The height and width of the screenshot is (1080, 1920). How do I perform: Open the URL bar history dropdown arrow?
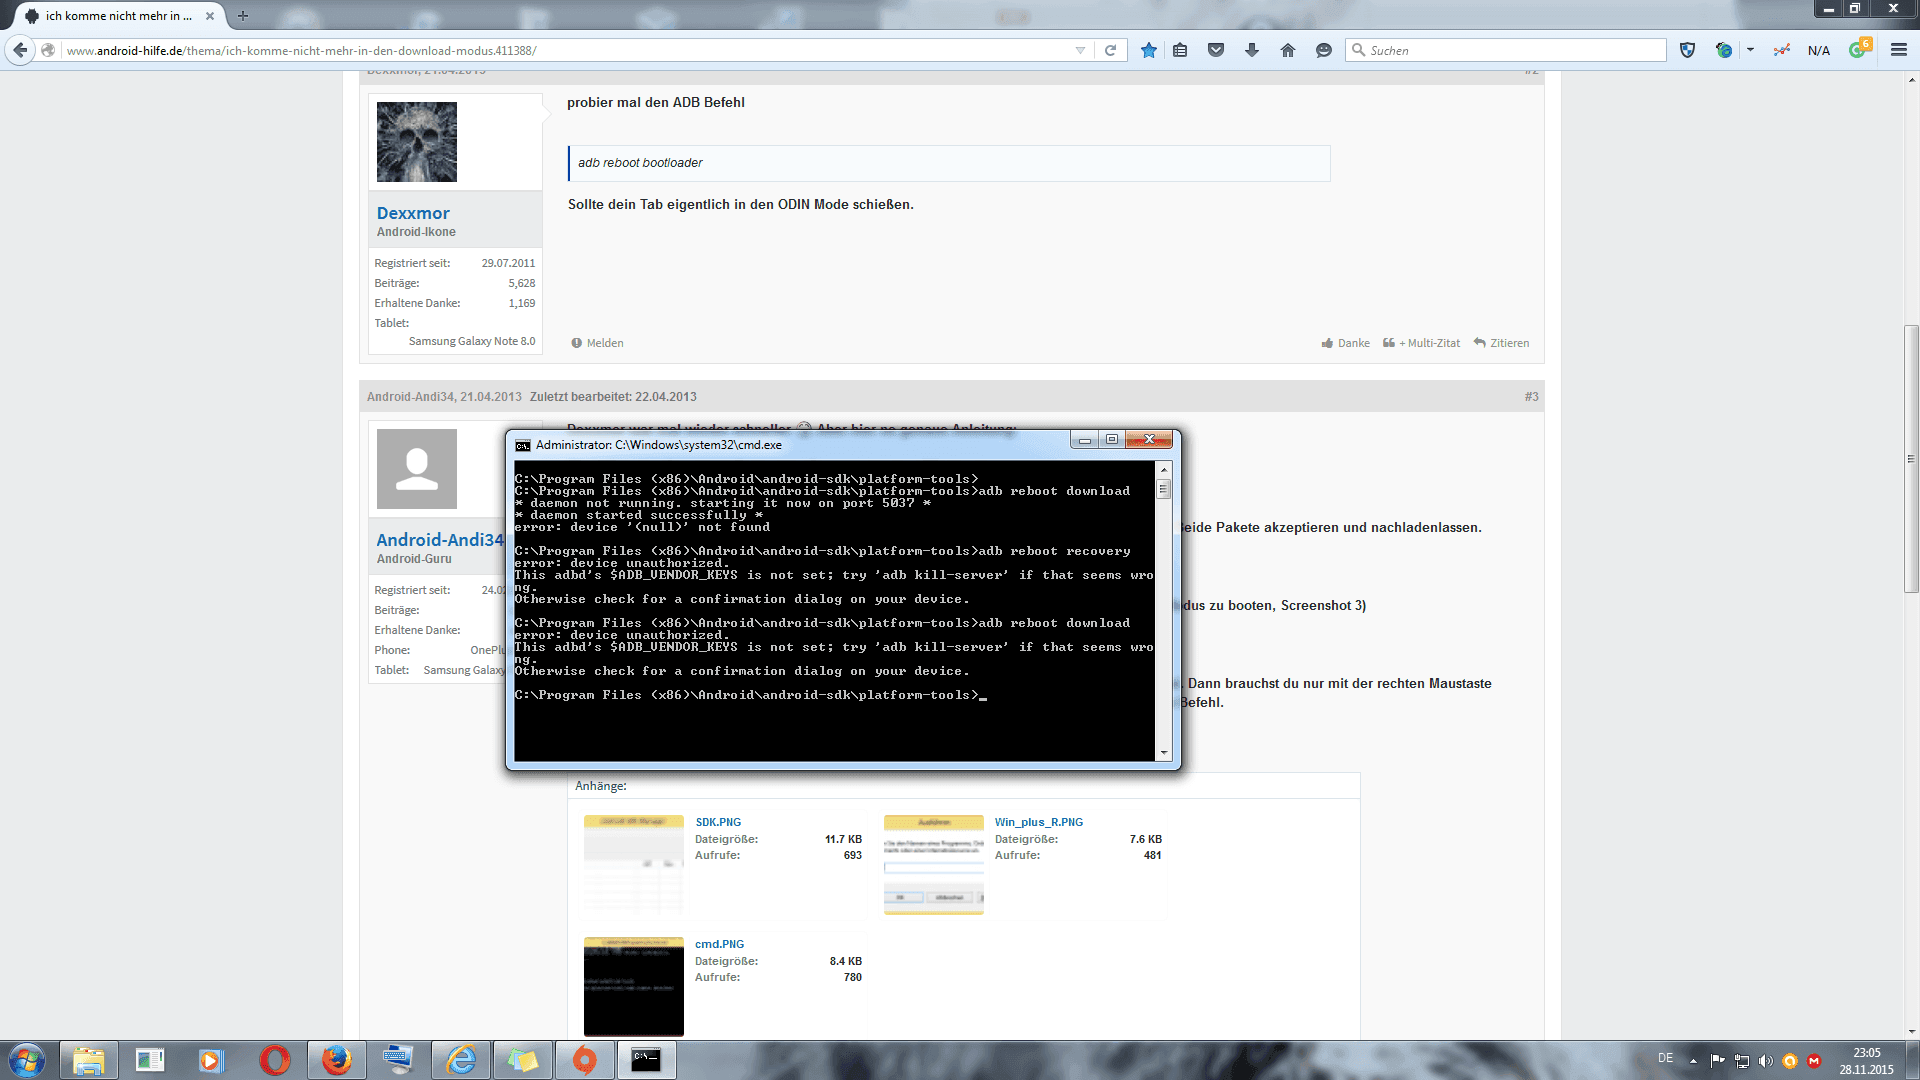(1080, 50)
